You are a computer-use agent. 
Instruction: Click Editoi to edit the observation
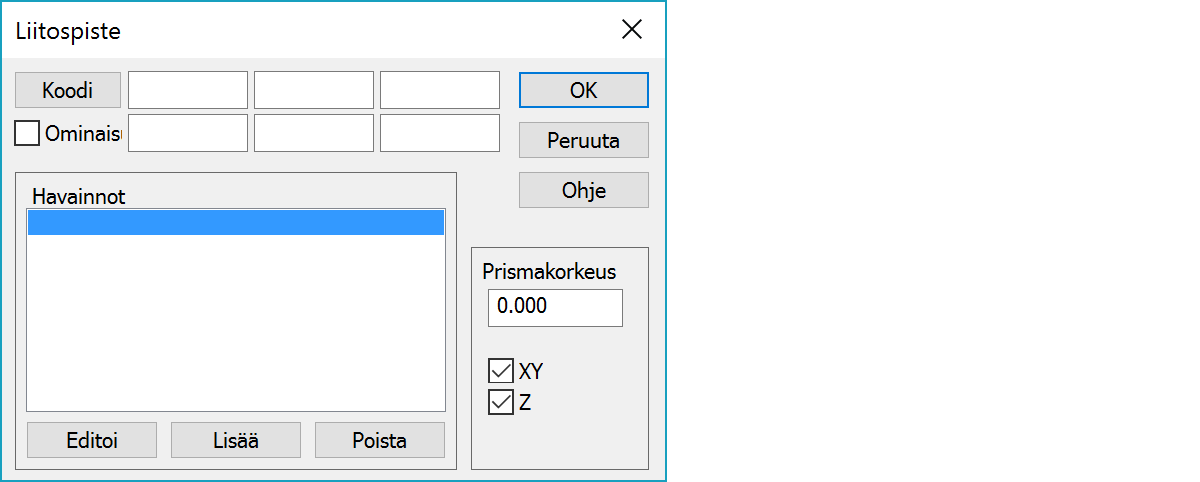click(x=92, y=440)
